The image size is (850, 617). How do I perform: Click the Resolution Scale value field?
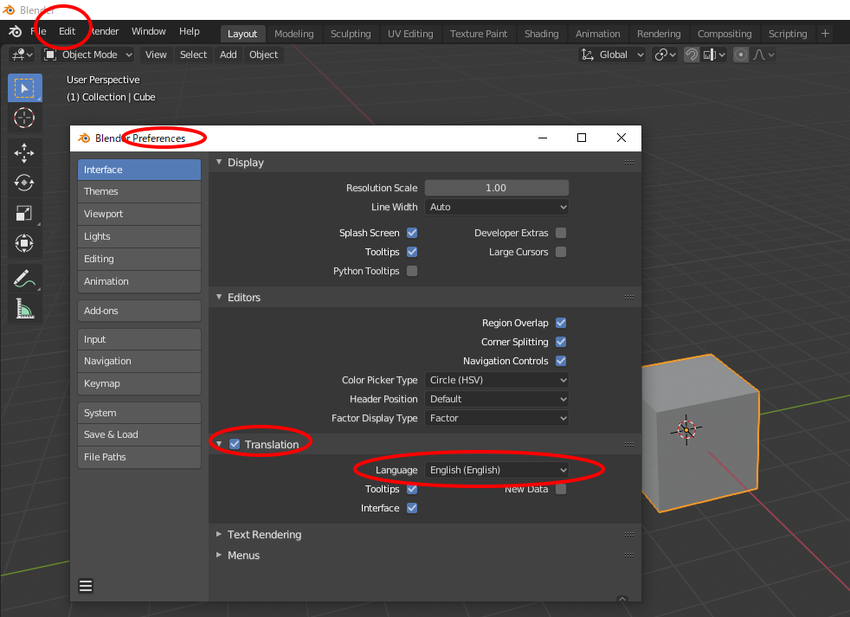497,188
